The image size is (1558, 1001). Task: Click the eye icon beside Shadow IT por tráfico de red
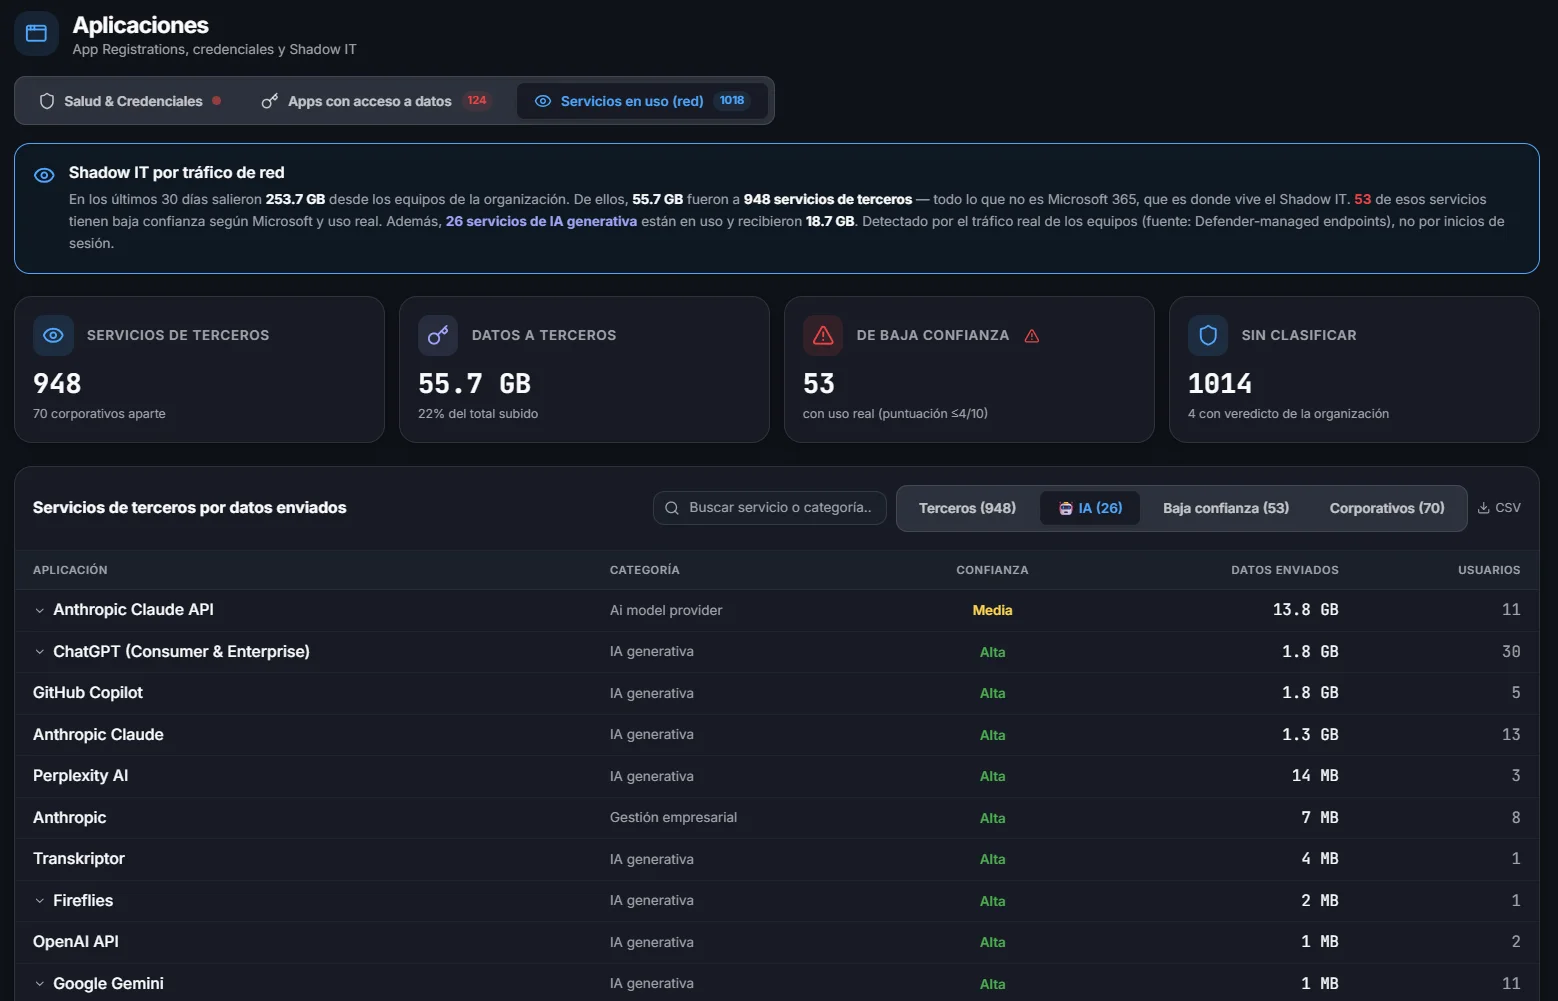(44, 175)
